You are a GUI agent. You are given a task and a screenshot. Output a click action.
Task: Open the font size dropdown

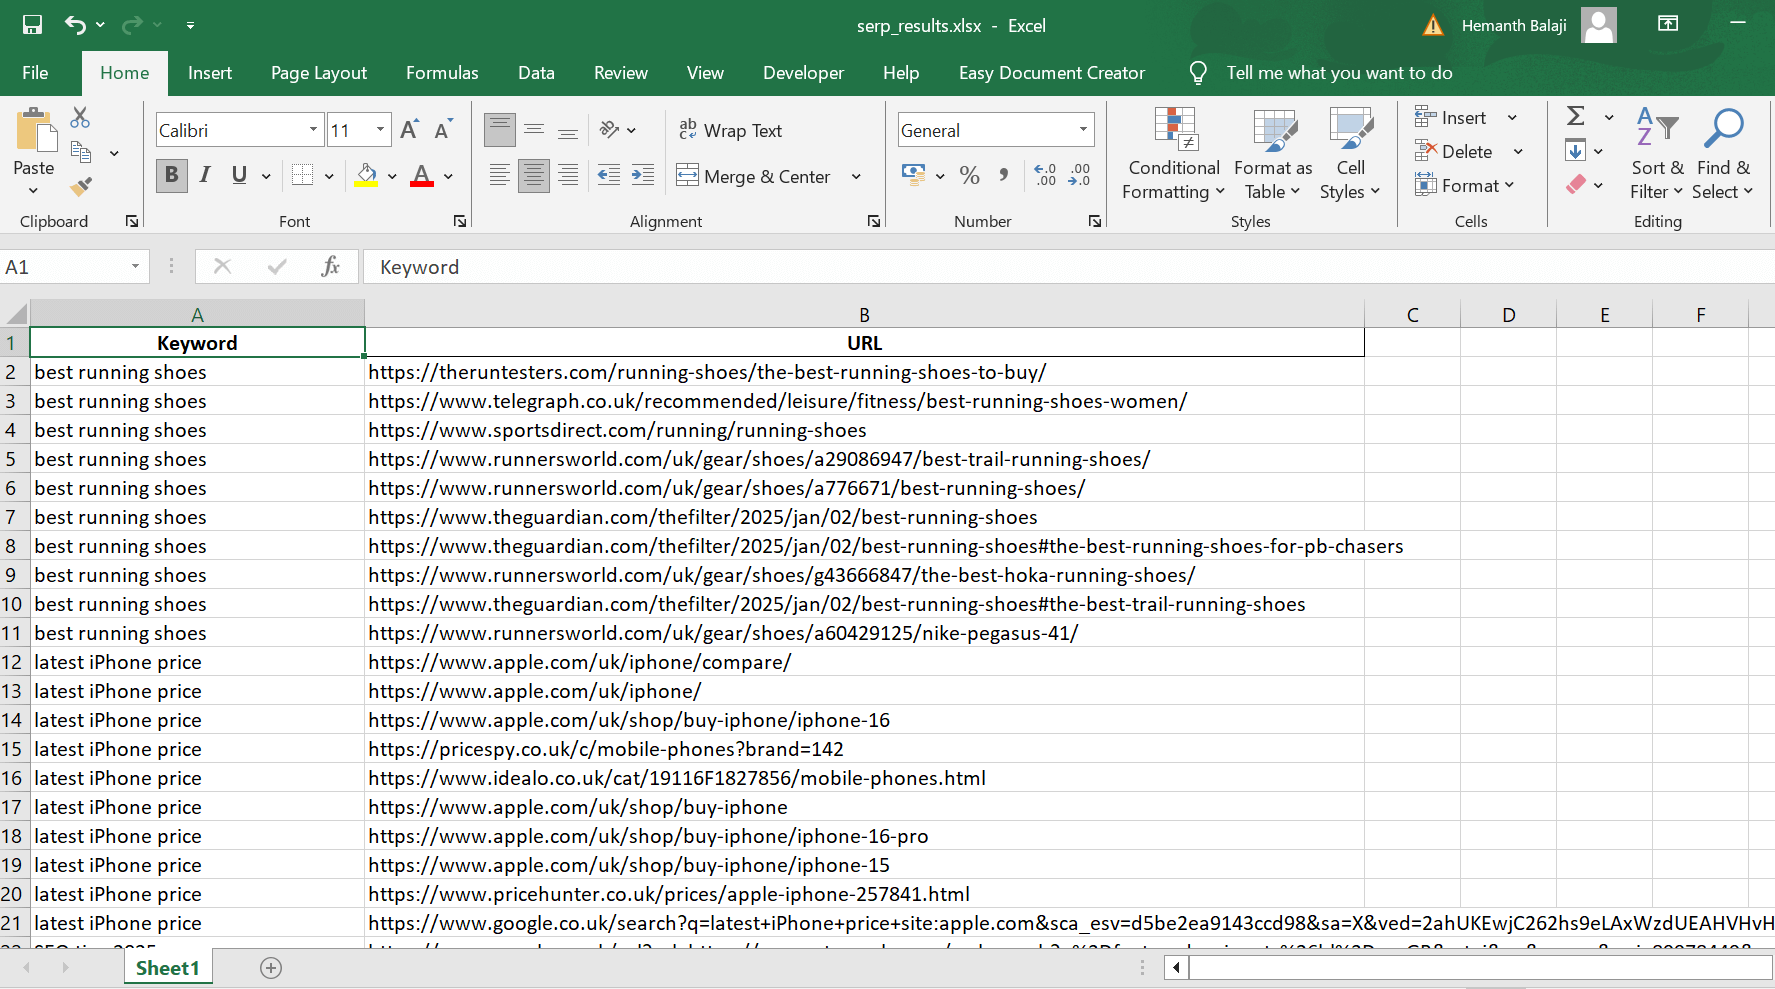tap(380, 130)
